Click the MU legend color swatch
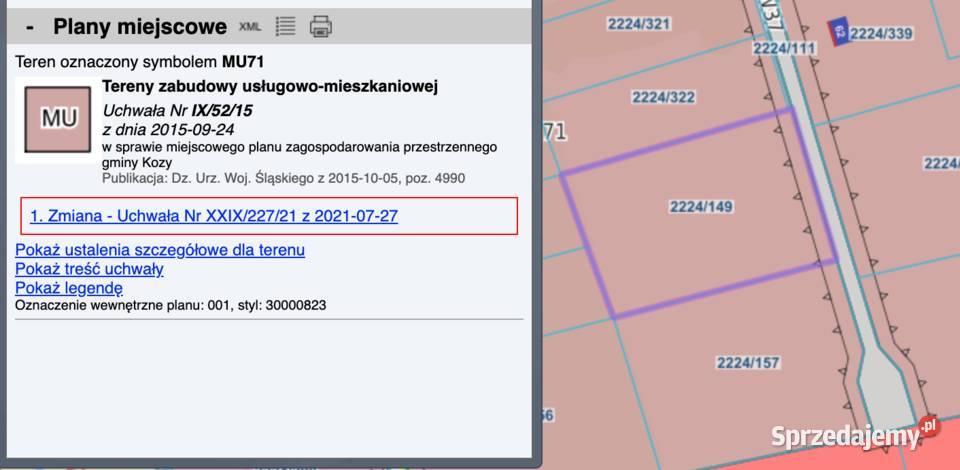960x470 pixels. pyautogui.click(x=58, y=119)
